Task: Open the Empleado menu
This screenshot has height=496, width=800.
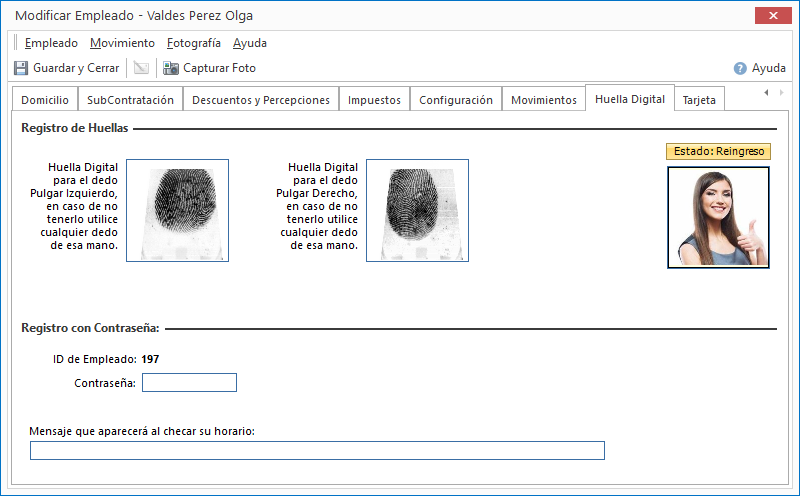Action: coord(51,43)
